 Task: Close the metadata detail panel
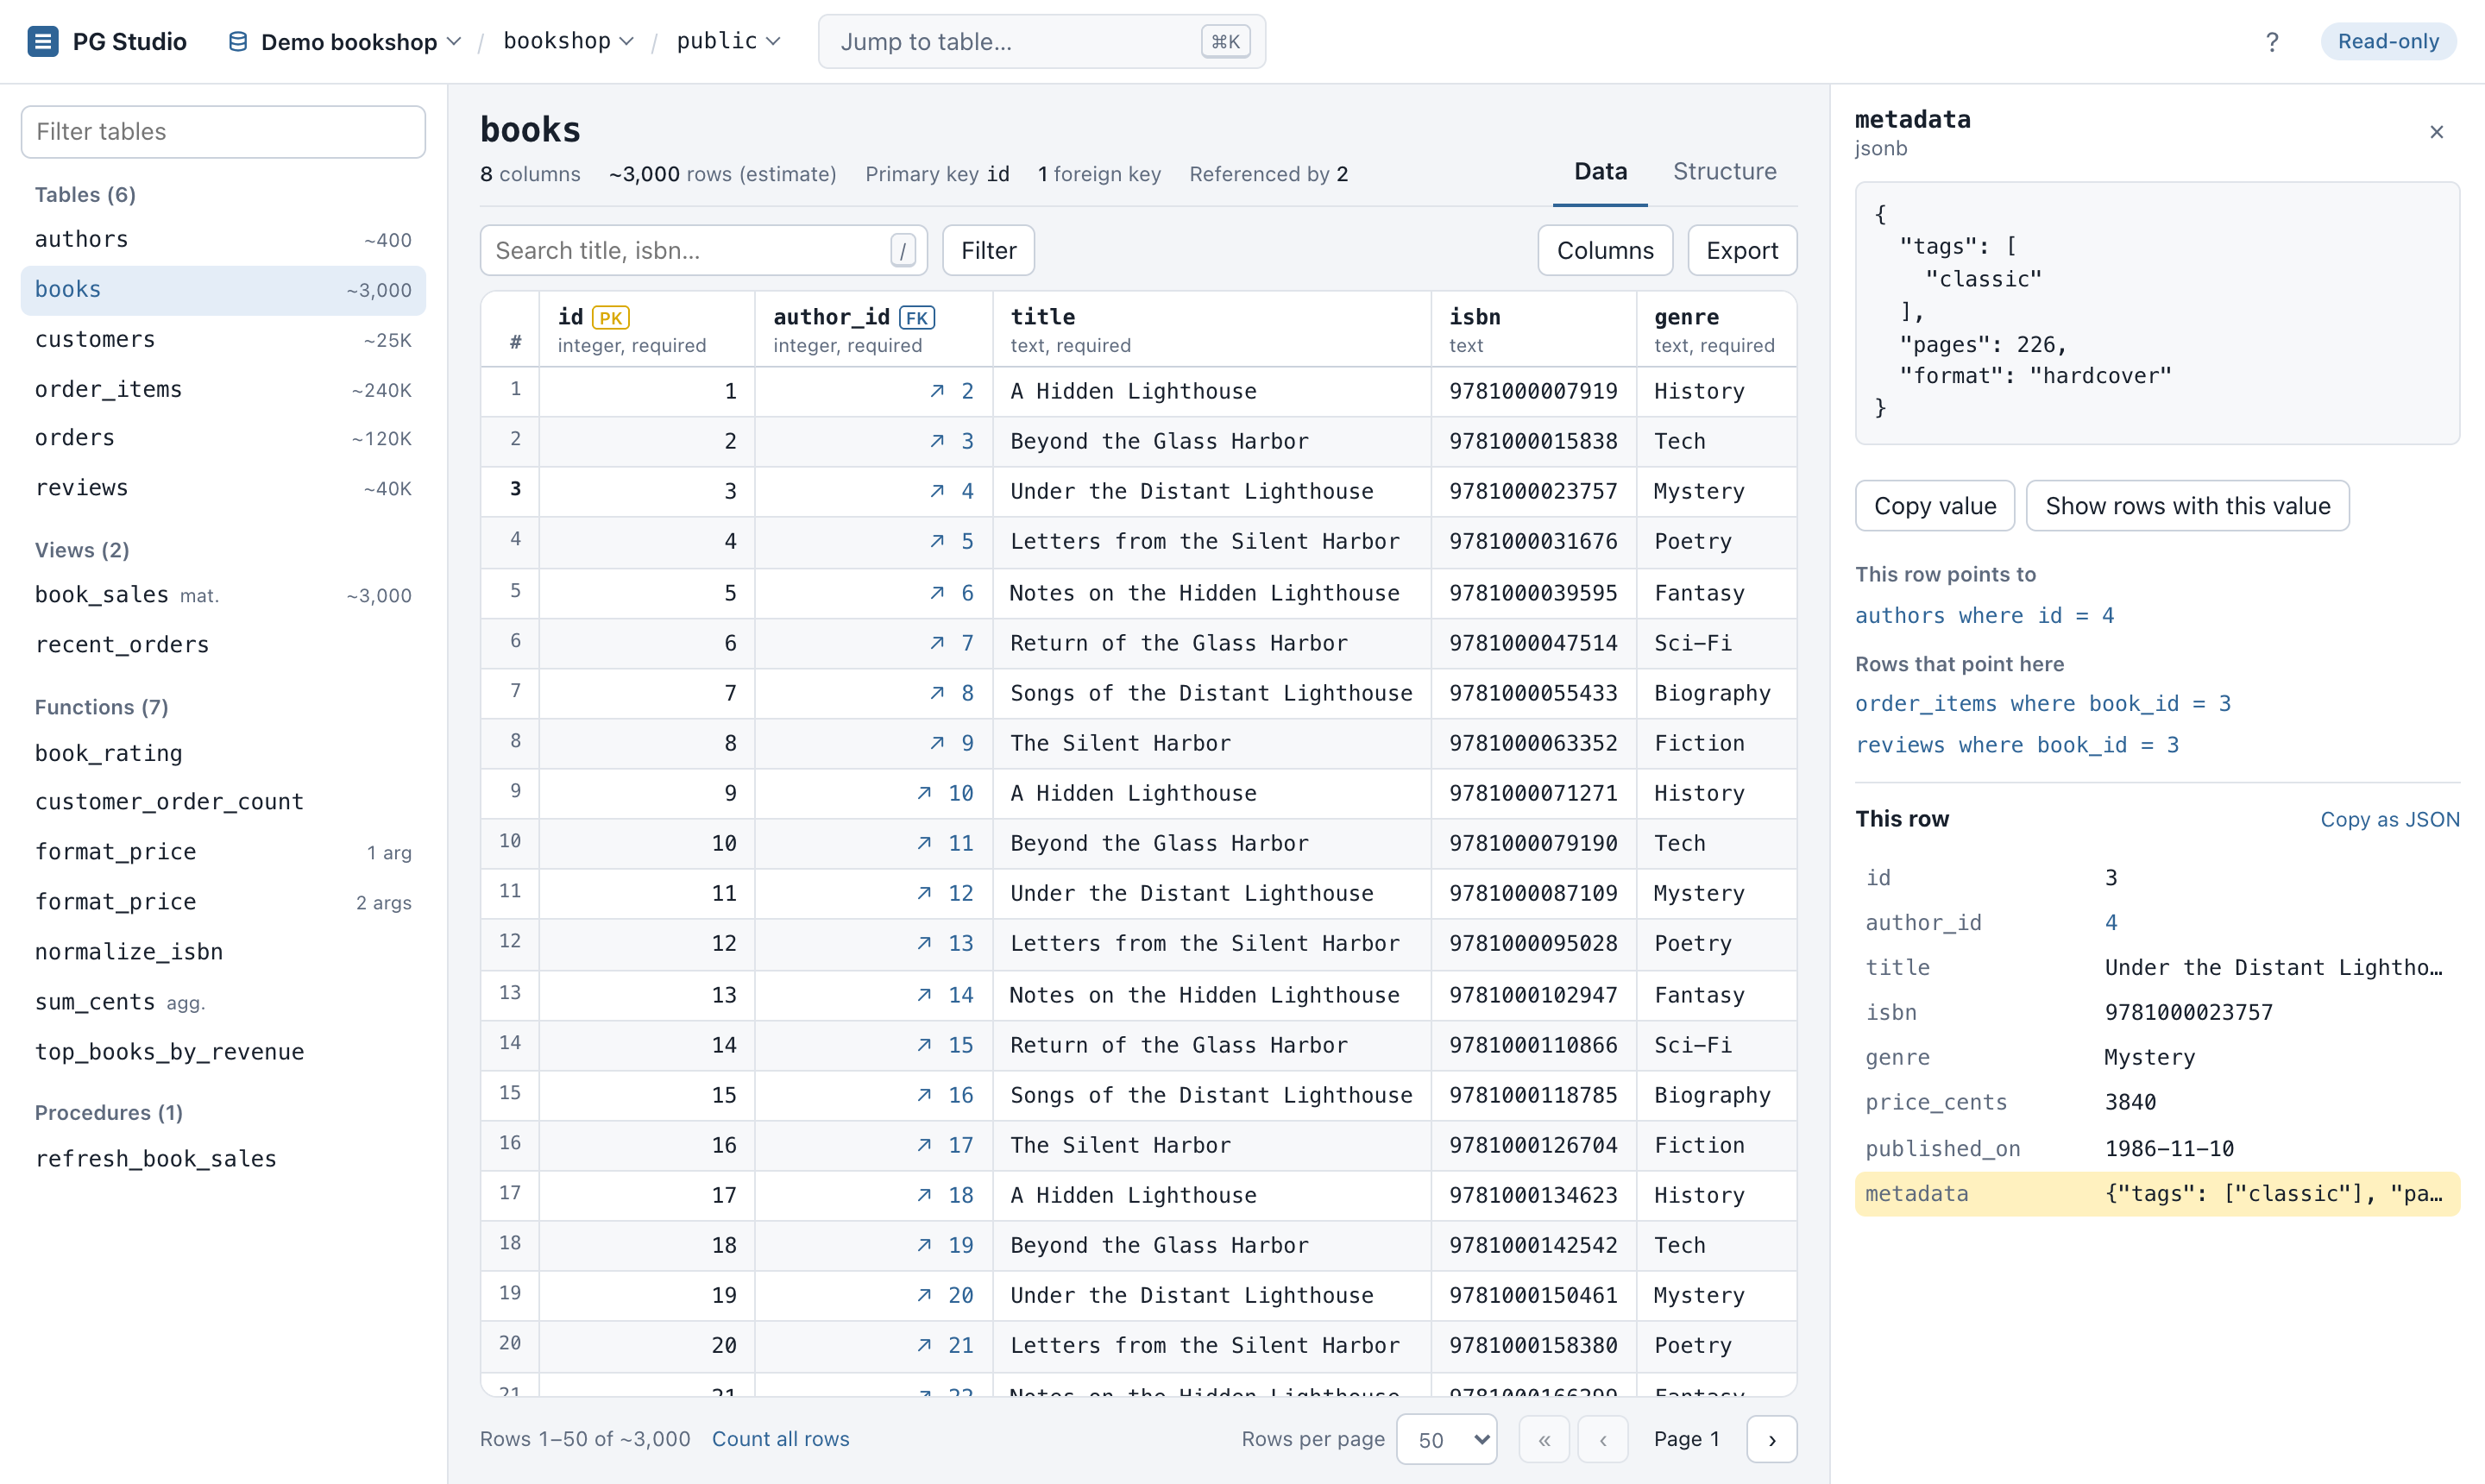click(2436, 132)
